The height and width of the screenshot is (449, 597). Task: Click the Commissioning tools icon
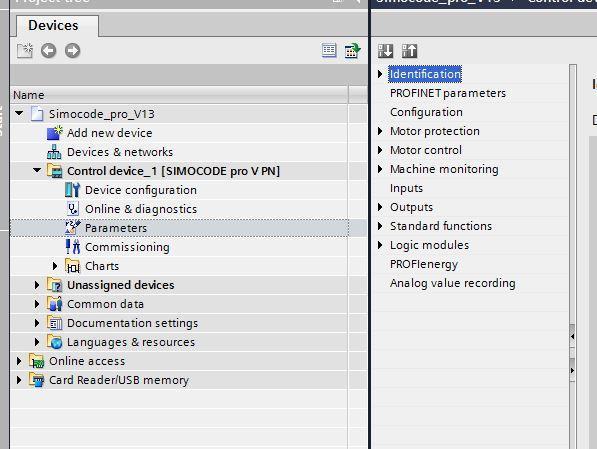coord(72,247)
